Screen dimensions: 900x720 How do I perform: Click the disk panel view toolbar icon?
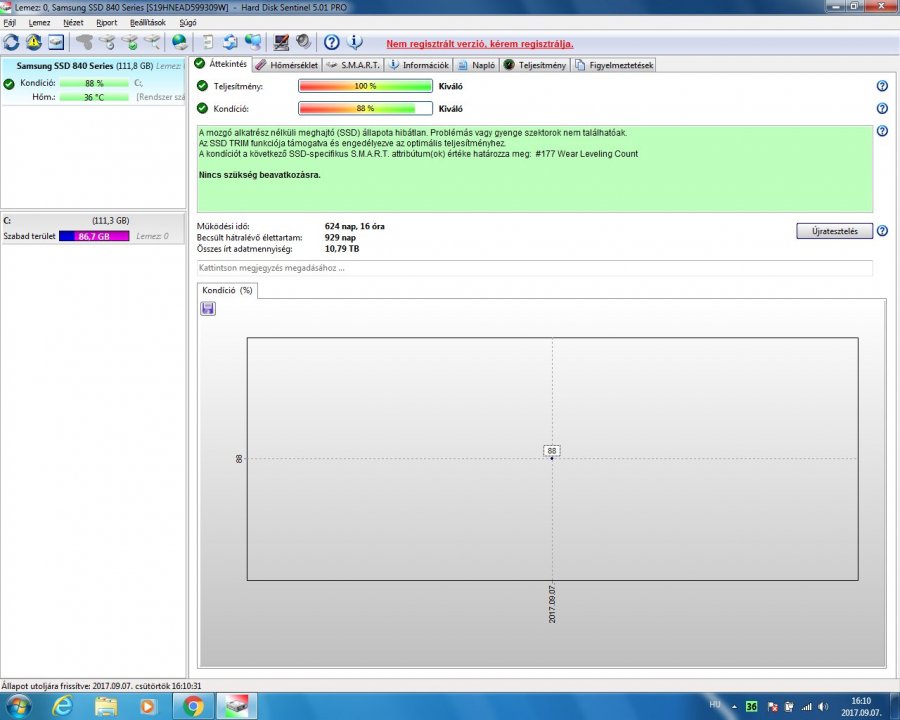[x=56, y=42]
